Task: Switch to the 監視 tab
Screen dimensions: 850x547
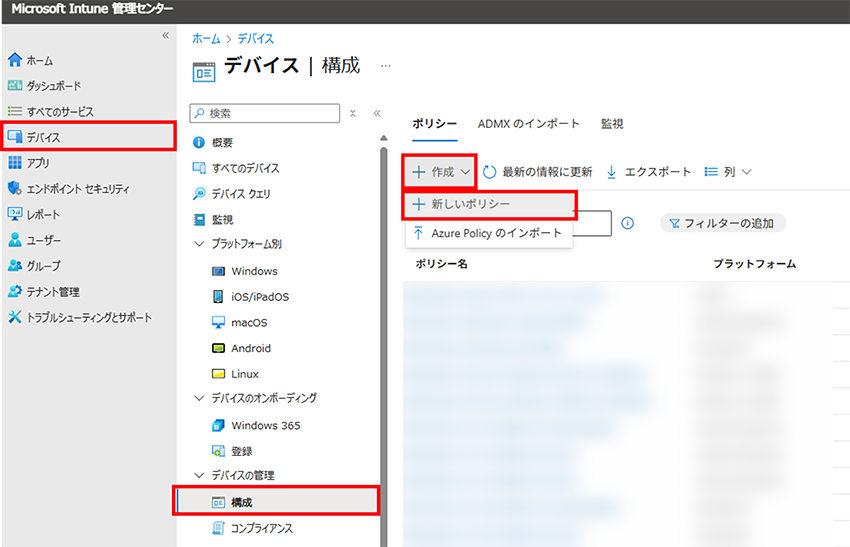Action: [x=612, y=124]
